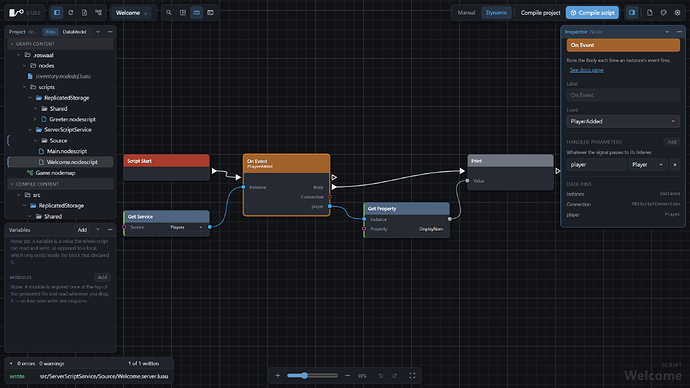Open Main.nodescript file

click(67, 151)
